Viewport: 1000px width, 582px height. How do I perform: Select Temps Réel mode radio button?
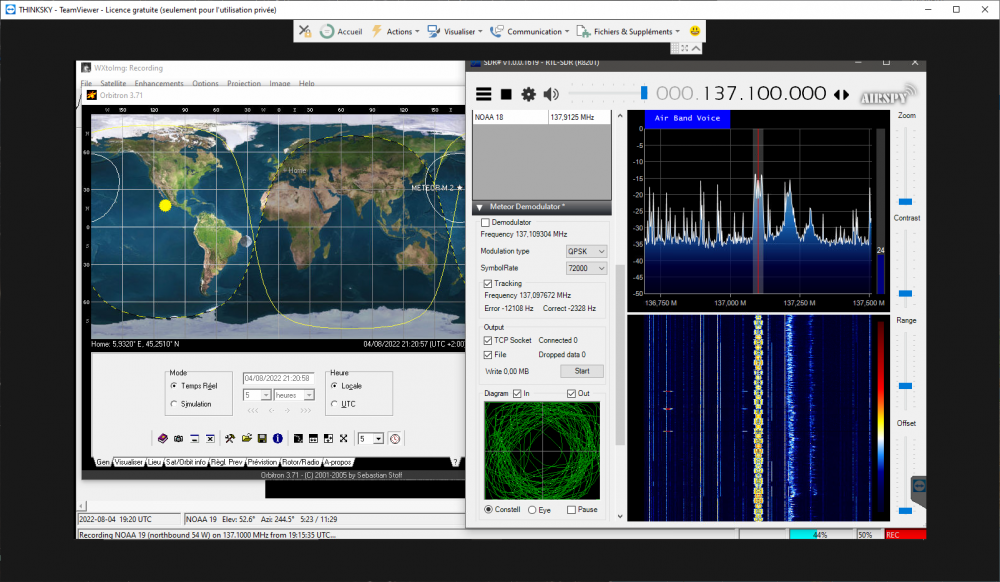click(x=174, y=386)
